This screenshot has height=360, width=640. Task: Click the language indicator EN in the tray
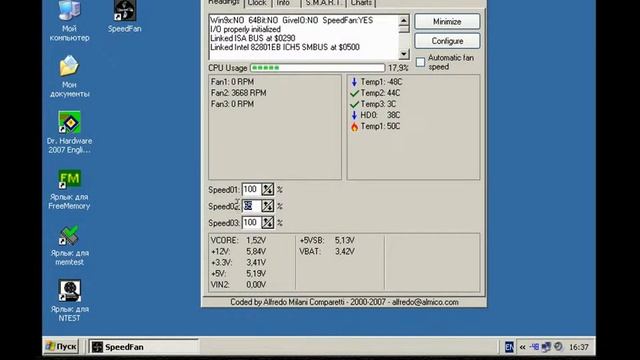(509, 347)
